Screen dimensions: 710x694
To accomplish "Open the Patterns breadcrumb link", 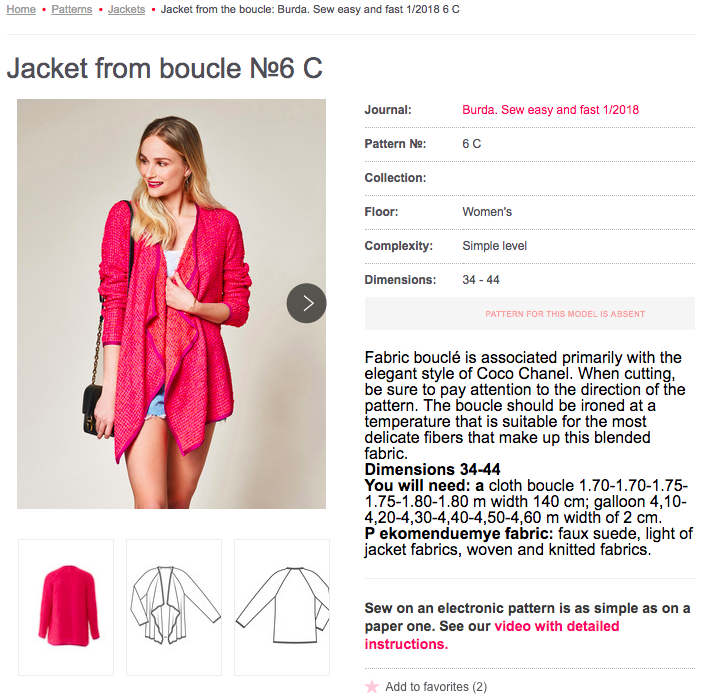I will click(x=71, y=9).
